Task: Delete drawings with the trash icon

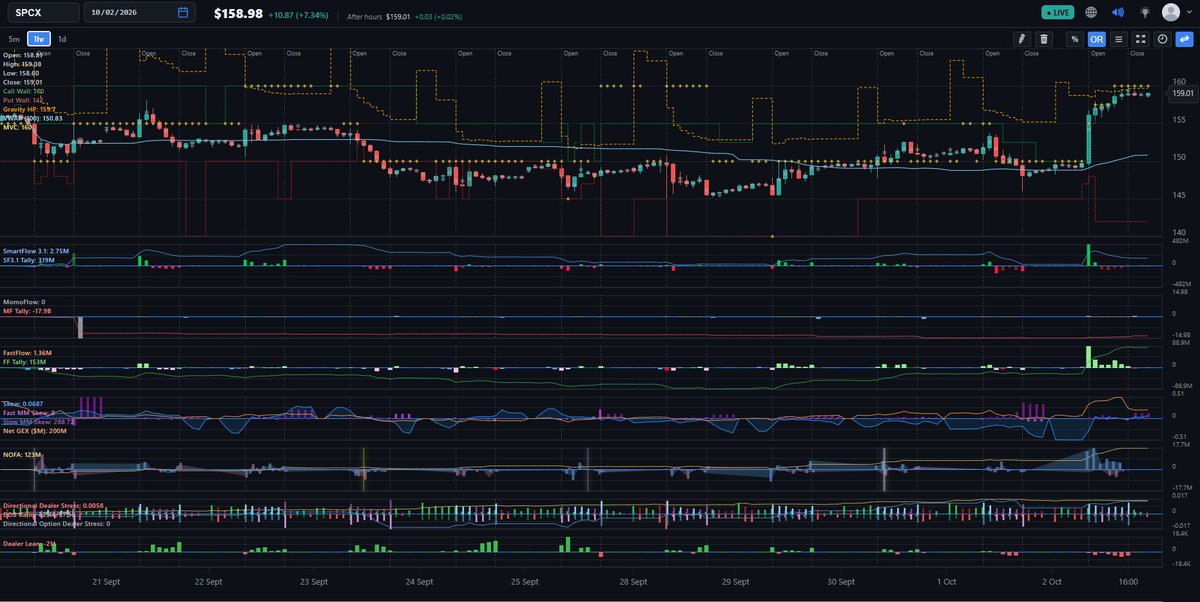Action: (1044, 39)
